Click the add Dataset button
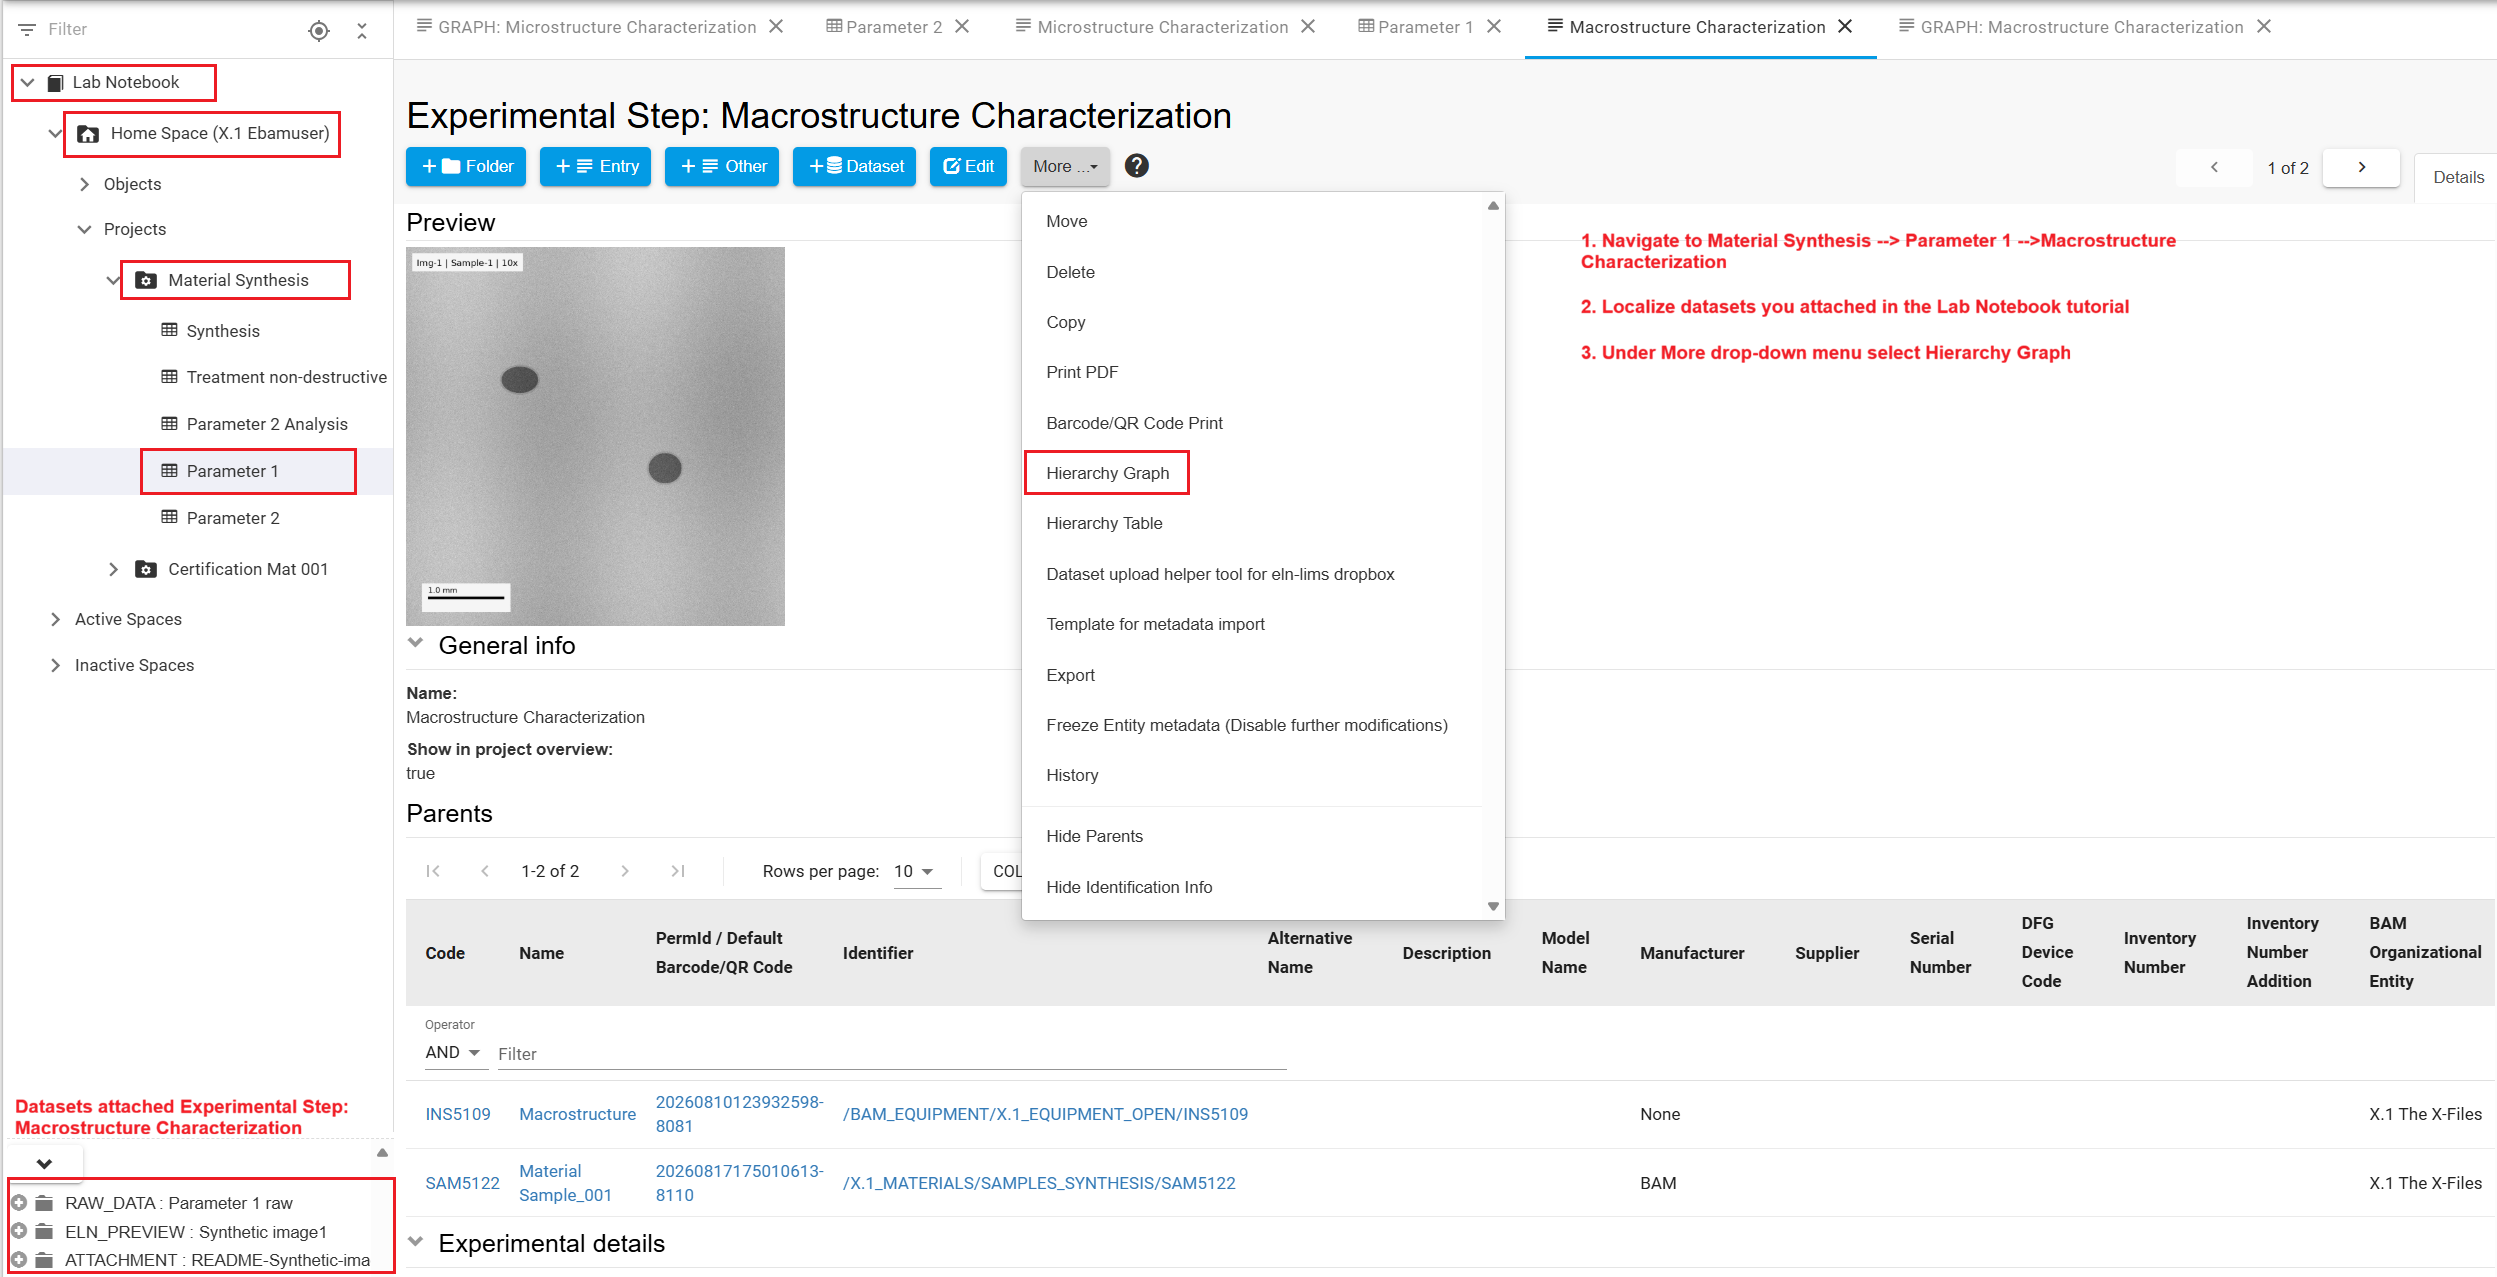 (x=854, y=167)
